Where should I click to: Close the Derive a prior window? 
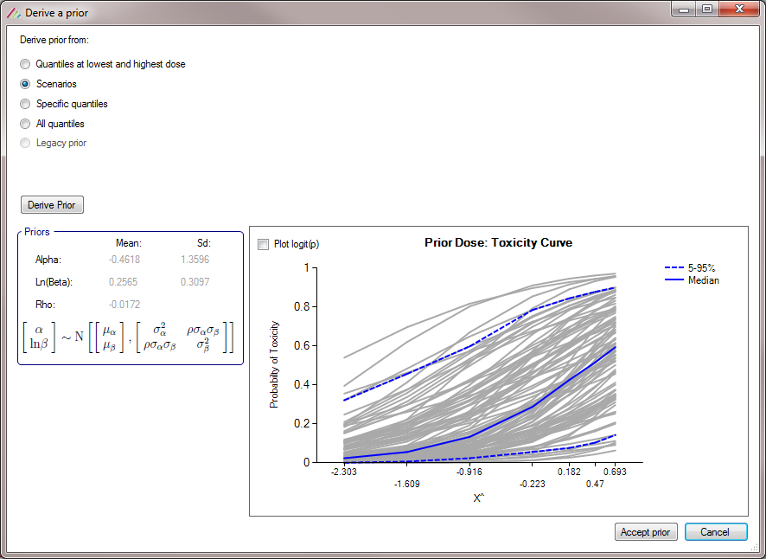[x=740, y=9]
